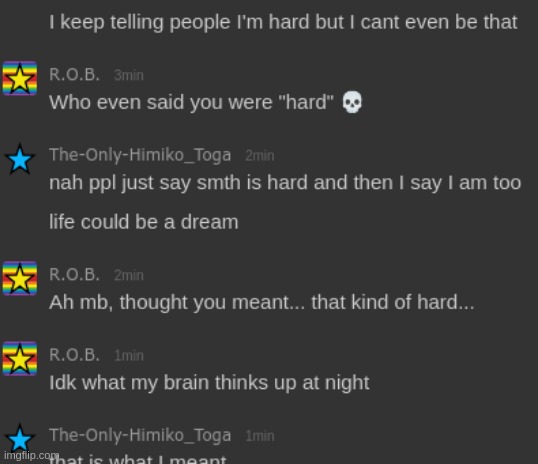Open The-Only-Himiko_Toga username on 1min comment
The height and width of the screenshot is (464, 538).
click(x=140, y=435)
